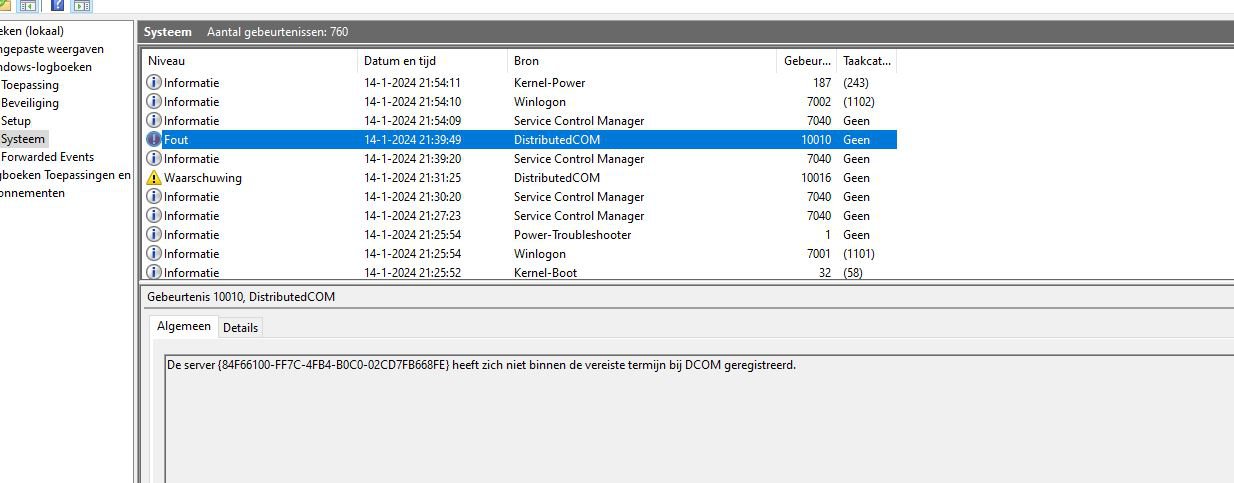Click the DCOM error description text box
1234x483 pixels.
699,418
